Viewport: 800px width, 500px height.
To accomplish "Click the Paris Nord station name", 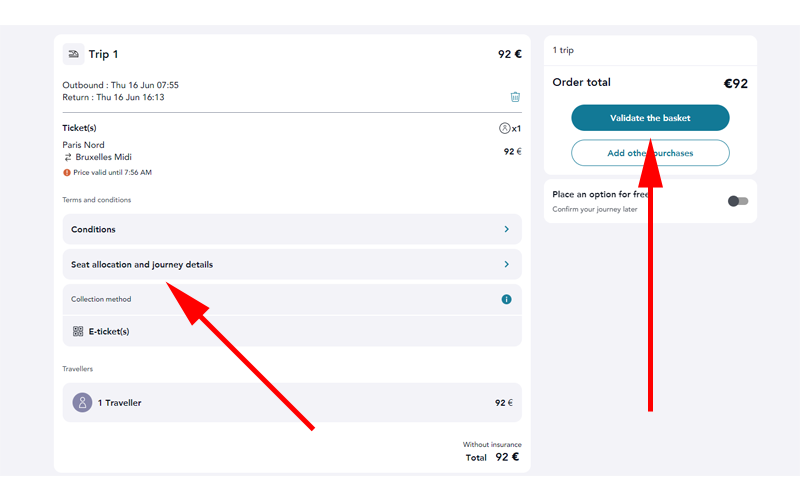I will pos(83,145).
